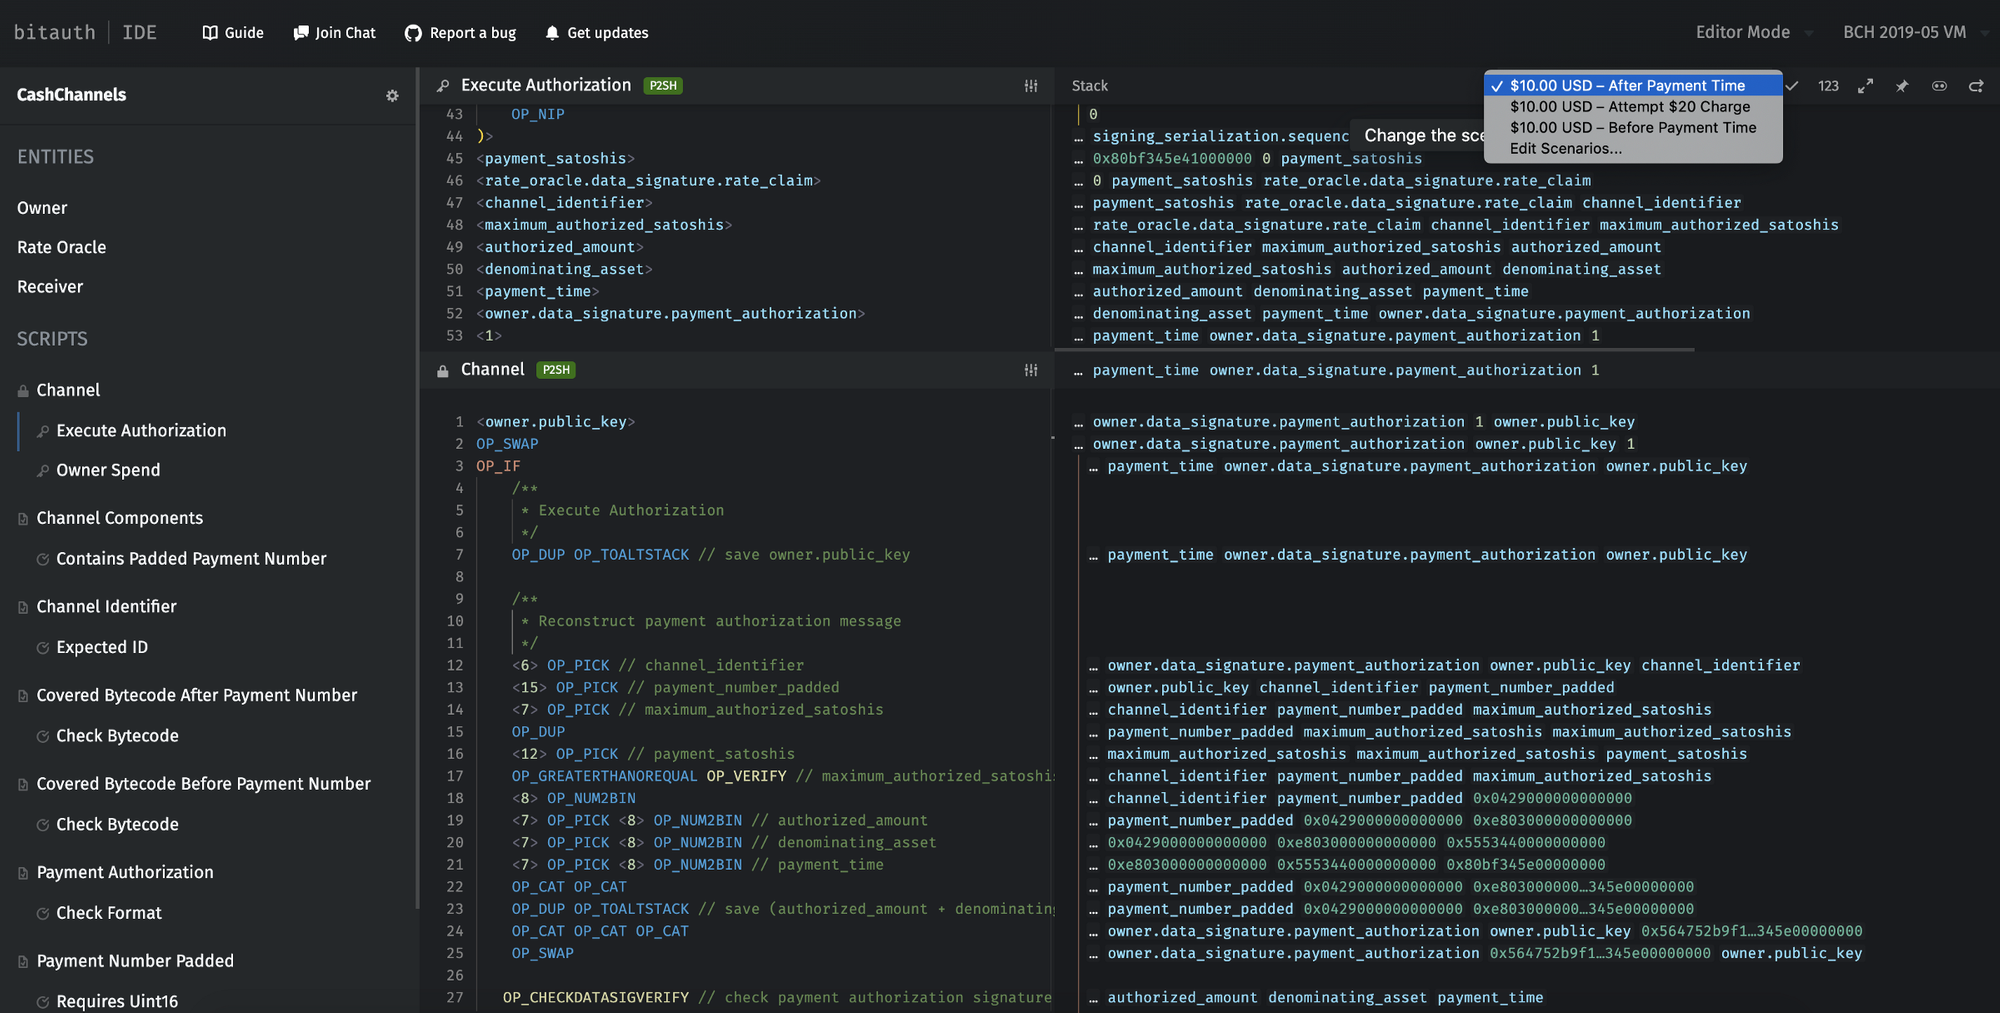This screenshot has height=1013, width=2000.
Task: Open Channel script settings sliders icon
Action: [x=1030, y=370]
